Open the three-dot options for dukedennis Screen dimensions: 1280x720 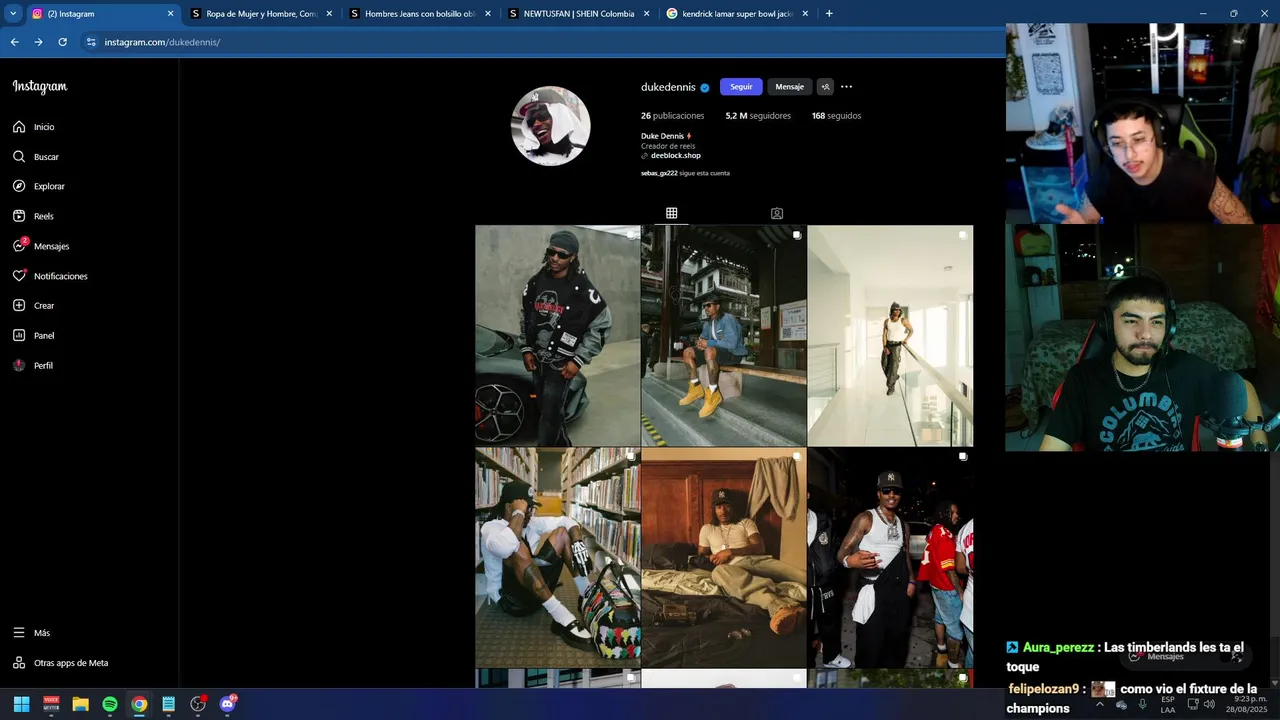tap(846, 87)
